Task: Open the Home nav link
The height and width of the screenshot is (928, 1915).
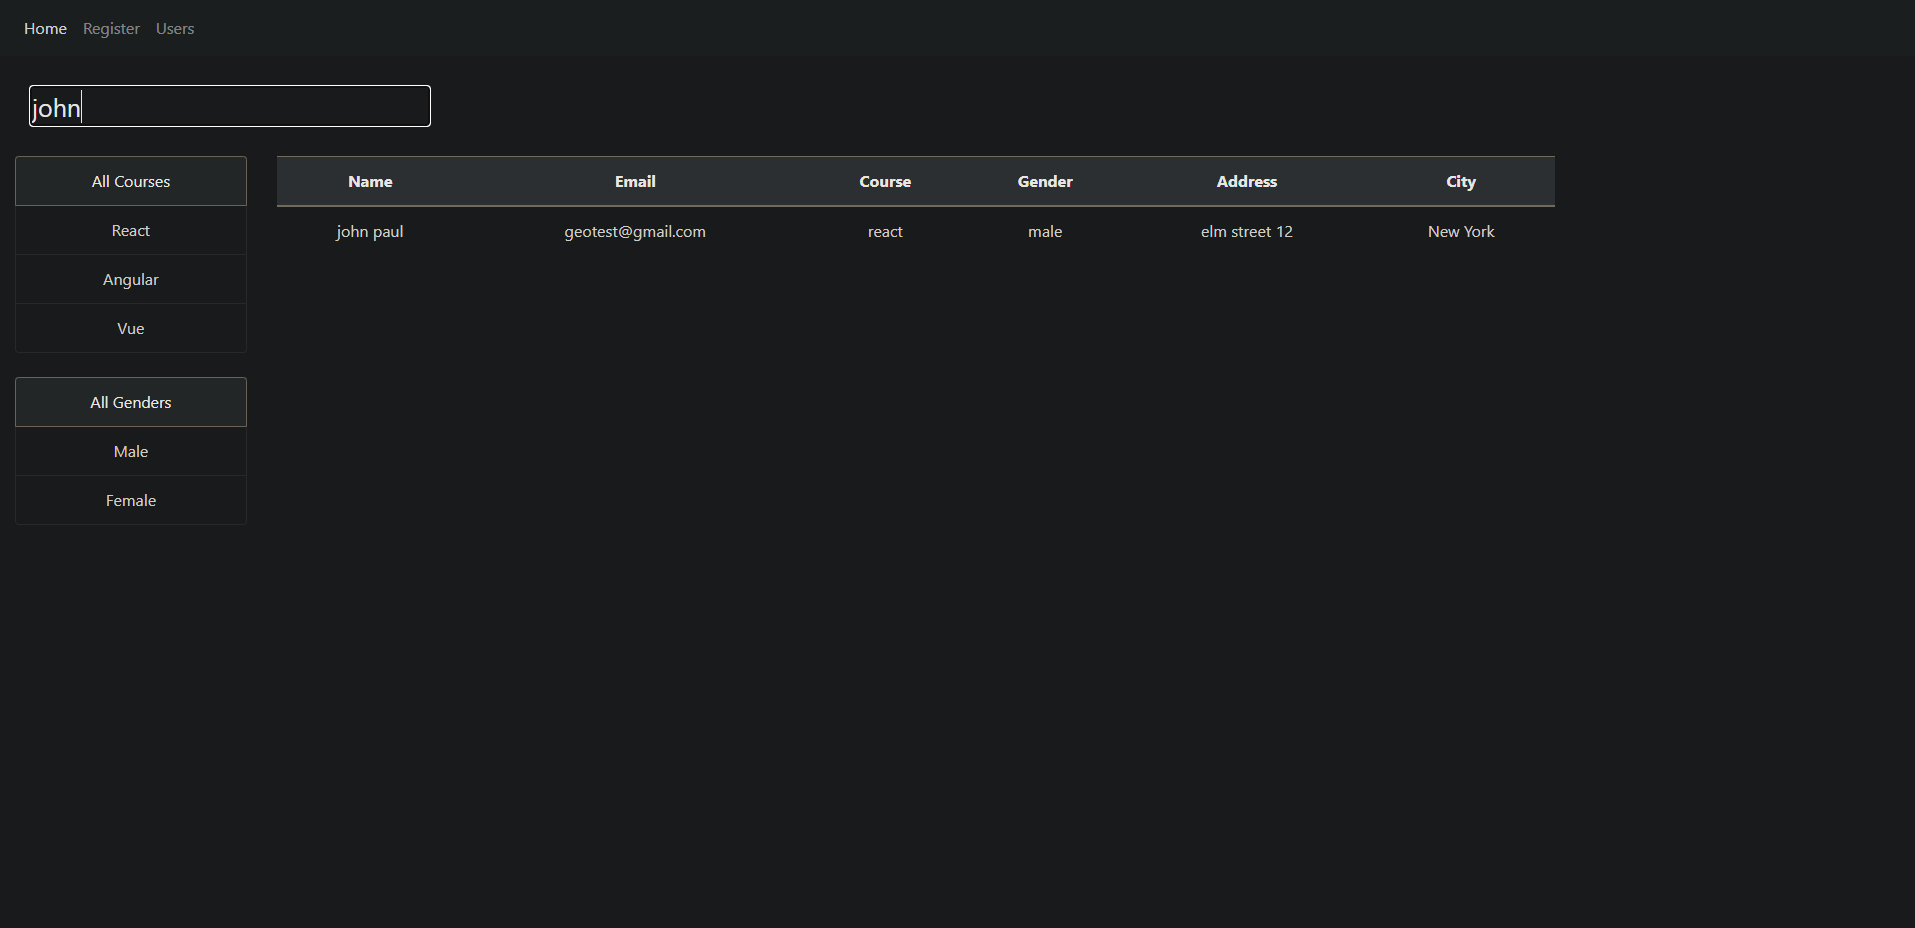Action: point(45,29)
